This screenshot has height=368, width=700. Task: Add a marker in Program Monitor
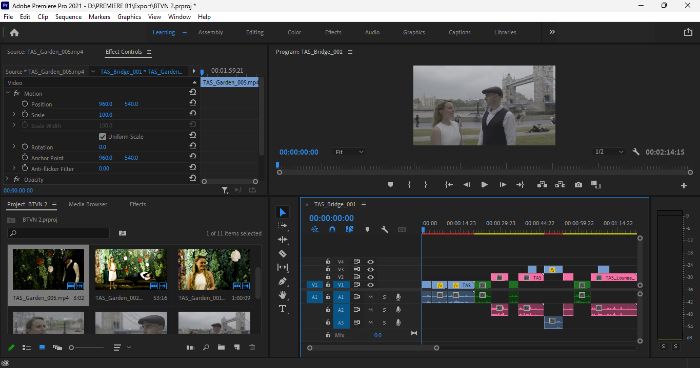point(390,184)
